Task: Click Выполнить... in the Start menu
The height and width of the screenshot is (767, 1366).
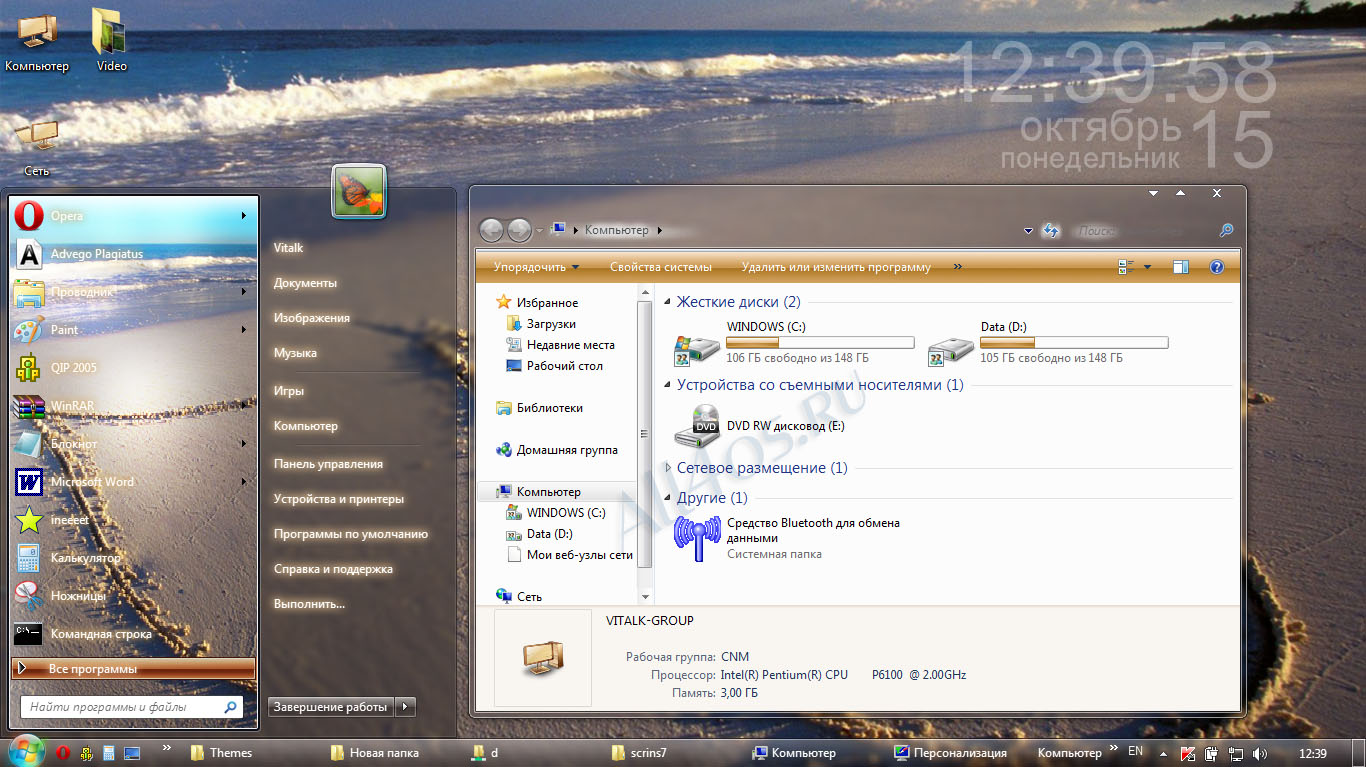Action: pyautogui.click(x=309, y=604)
